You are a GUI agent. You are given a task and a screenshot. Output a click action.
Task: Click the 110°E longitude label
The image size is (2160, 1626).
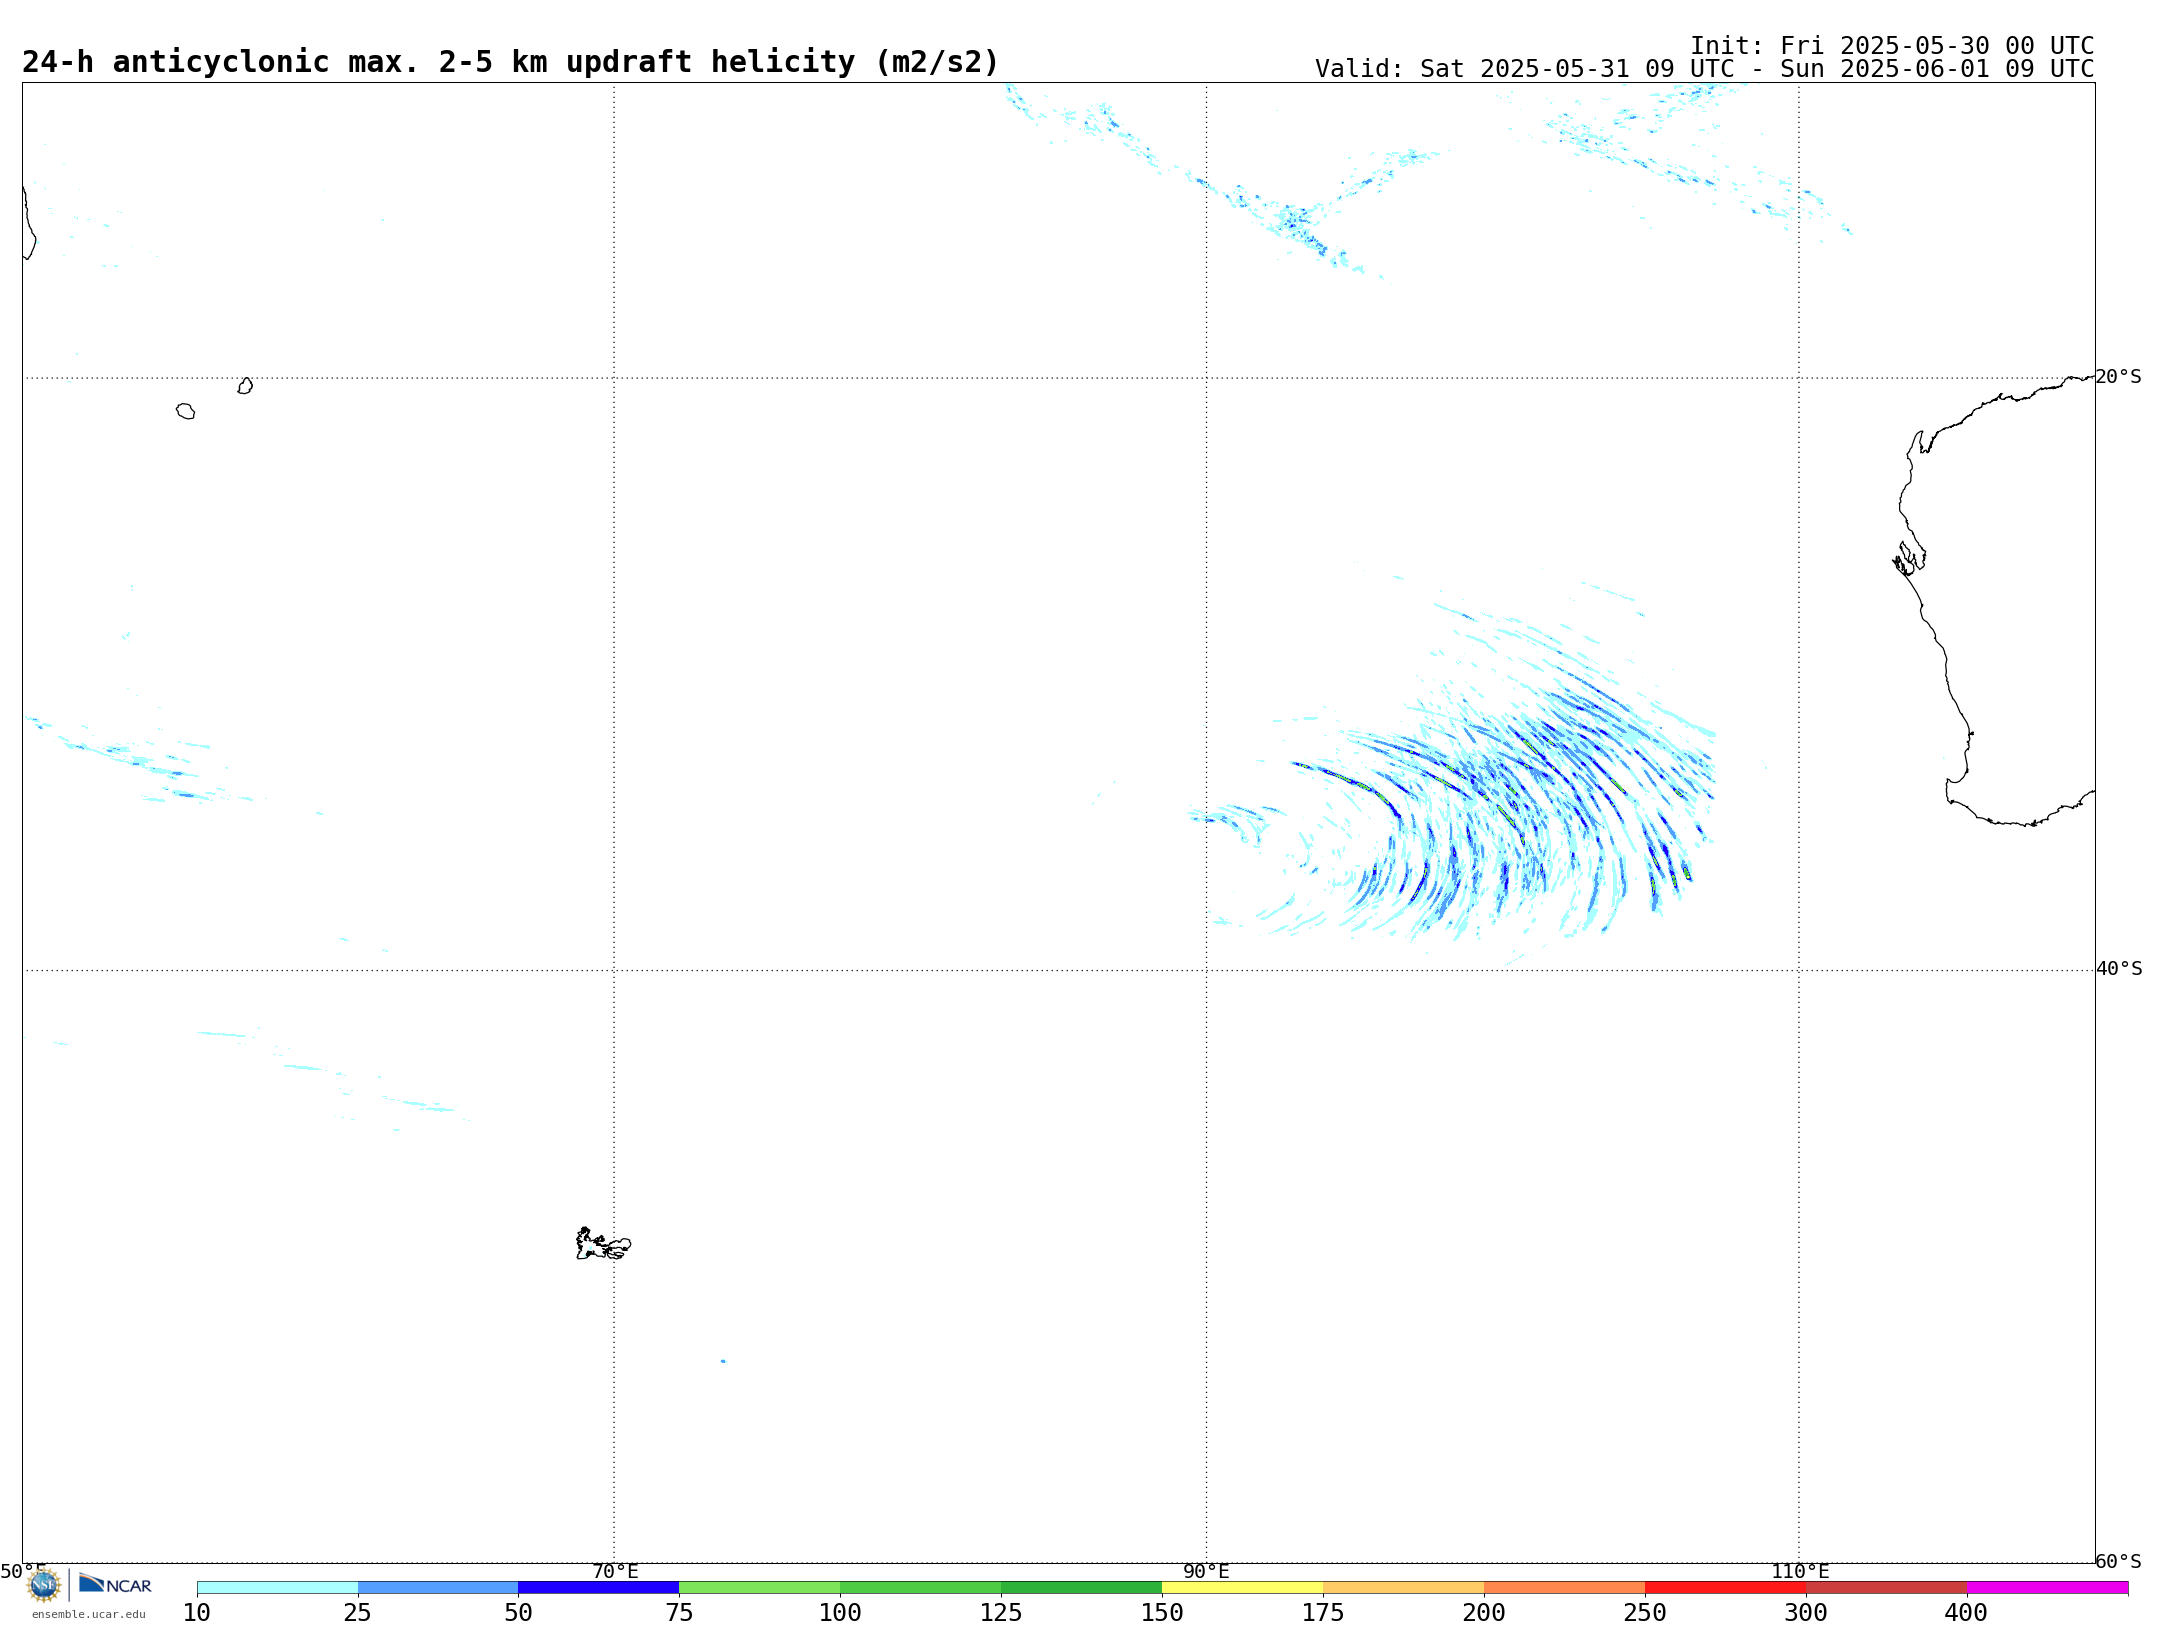1800,1571
